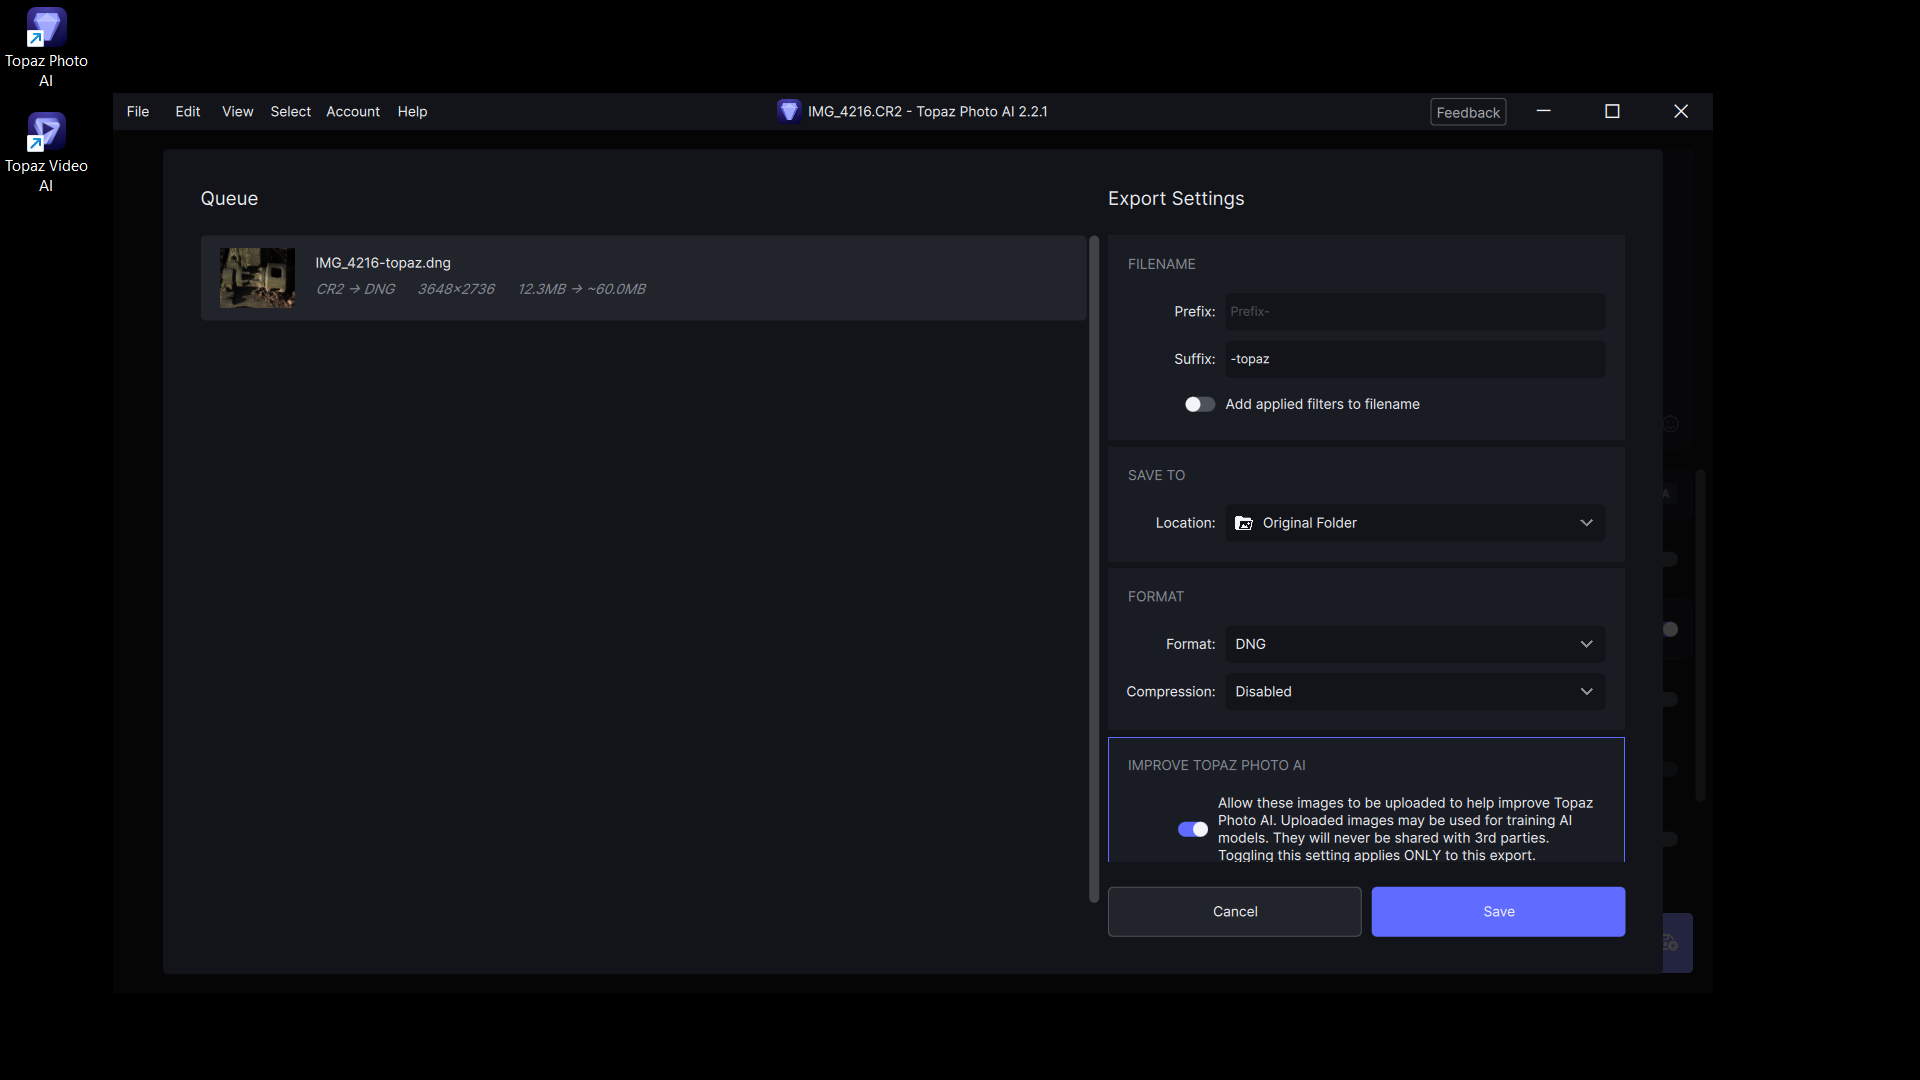Viewport: 1920px width, 1080px height.
Task: Click the export settings vertical scrollbar
Action: pyautogui.click(x=1094, y=570)
